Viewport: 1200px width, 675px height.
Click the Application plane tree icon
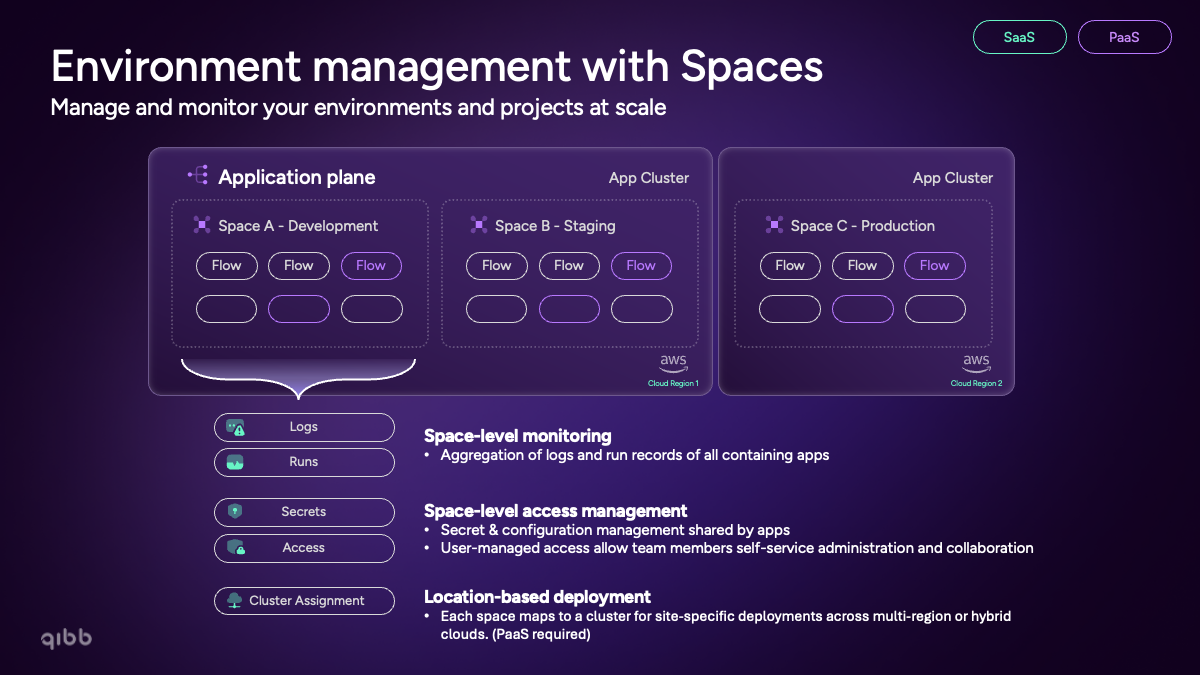[x=198, y=176]
